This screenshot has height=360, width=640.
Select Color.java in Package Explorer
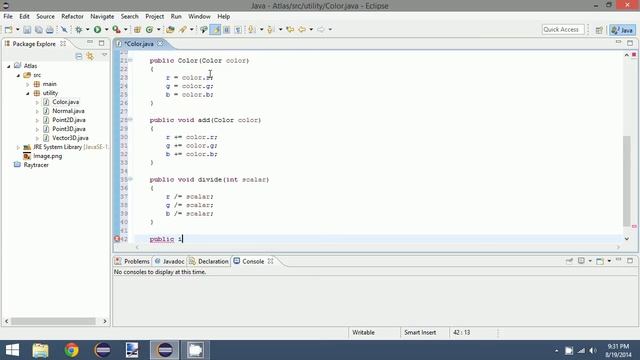[65, 102]
